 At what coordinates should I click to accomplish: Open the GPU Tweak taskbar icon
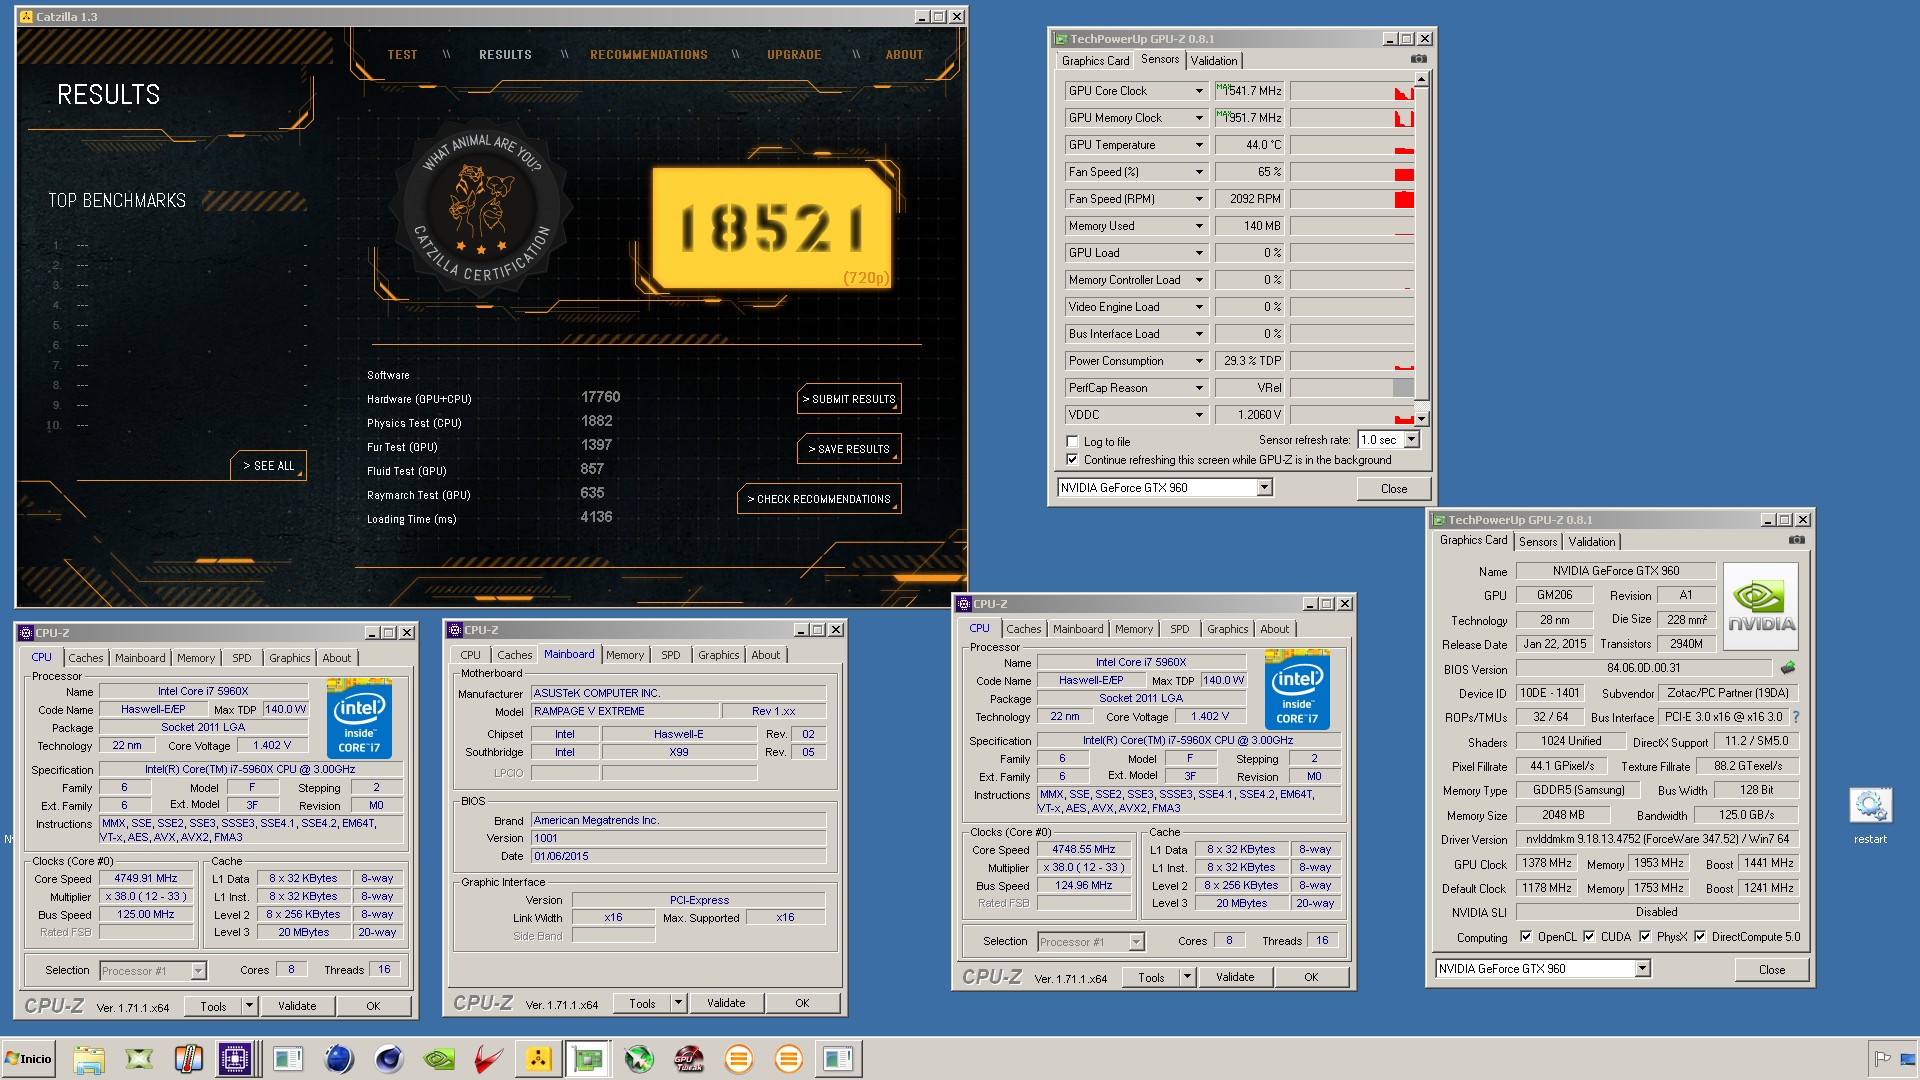point(689,1059)
